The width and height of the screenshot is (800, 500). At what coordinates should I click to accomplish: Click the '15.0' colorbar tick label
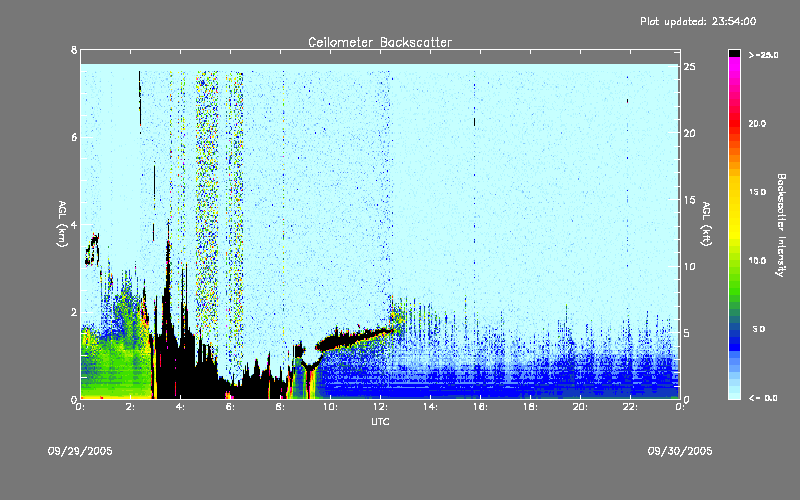coord(757,192)
